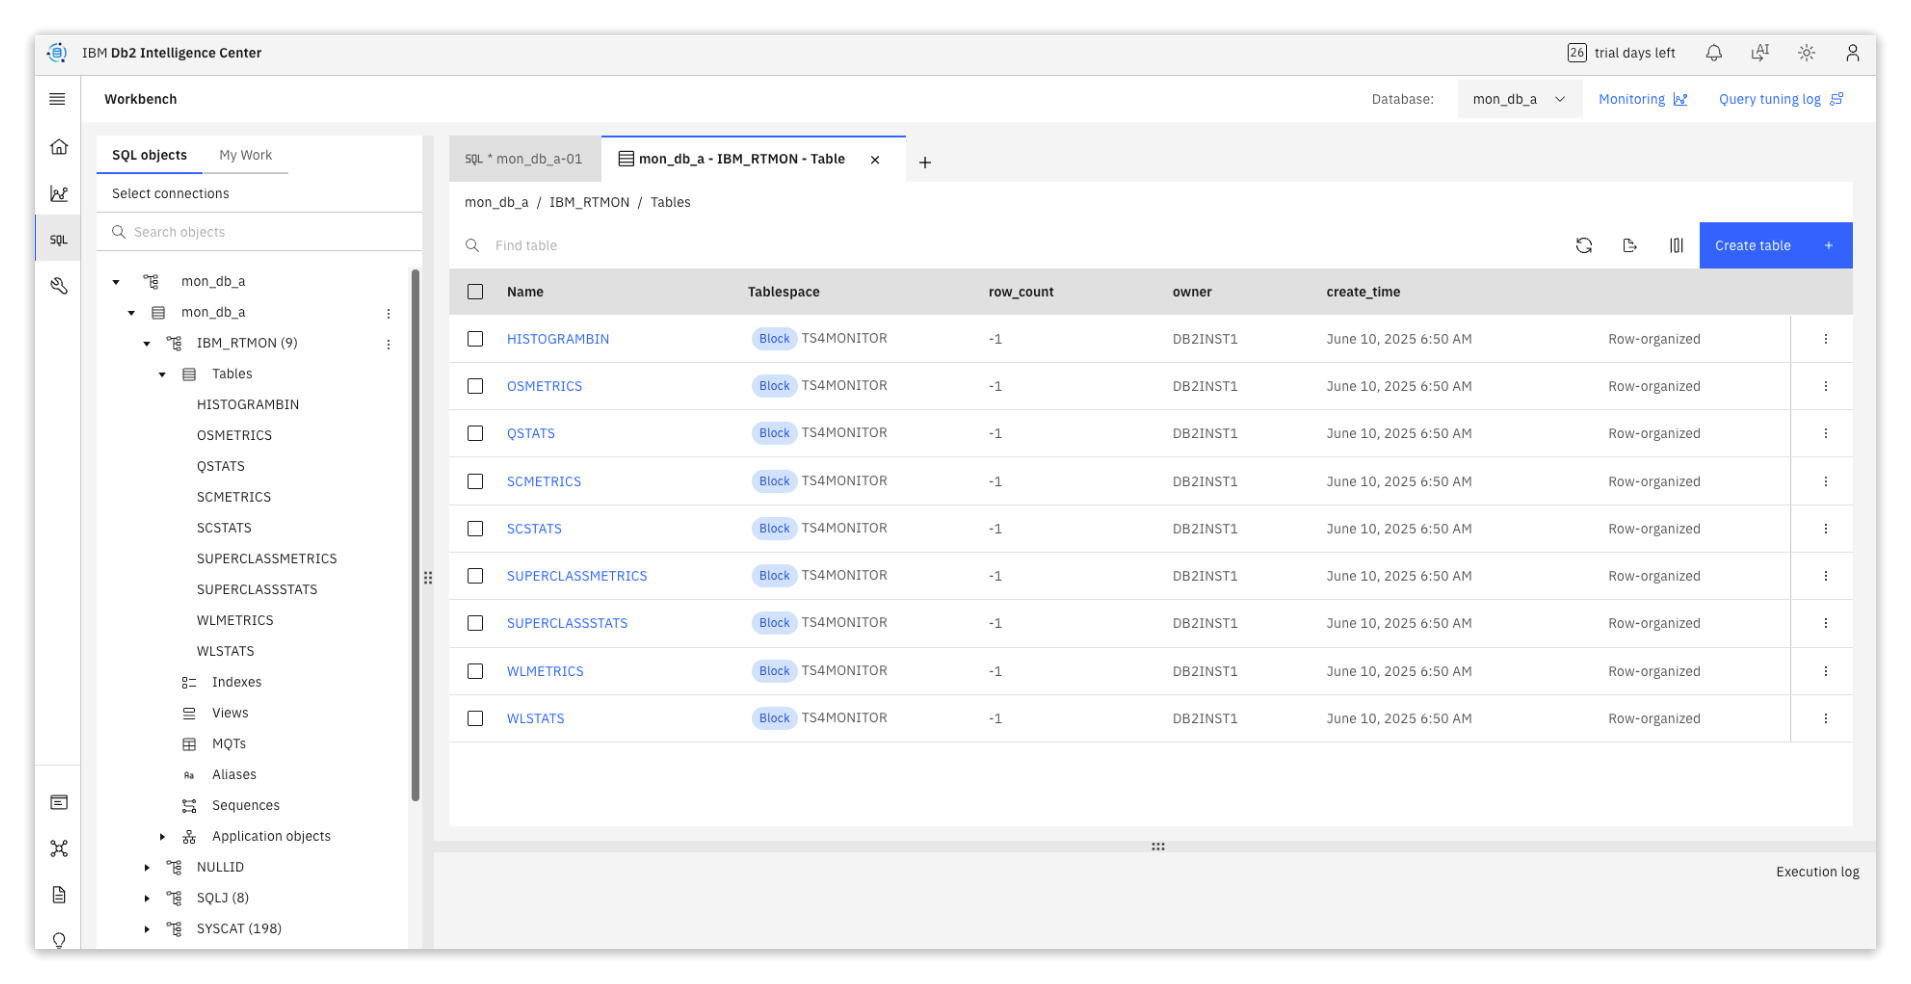Click the trial days left calendar badge
This screenshot has width=1911, height=984.
[x=1576, y=53]
